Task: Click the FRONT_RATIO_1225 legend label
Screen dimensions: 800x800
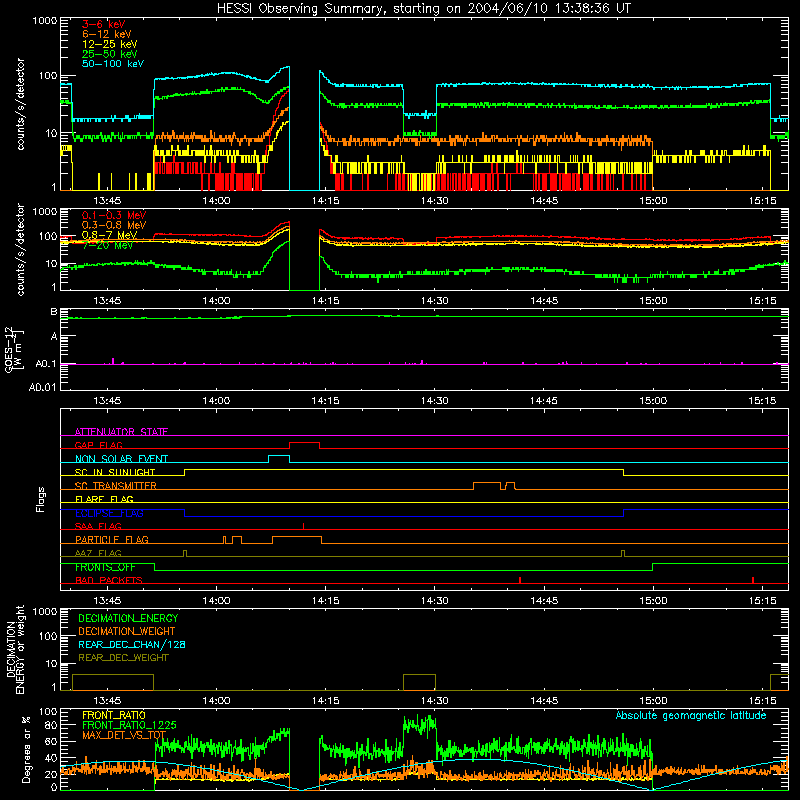Action: click(x=129, y=725)
